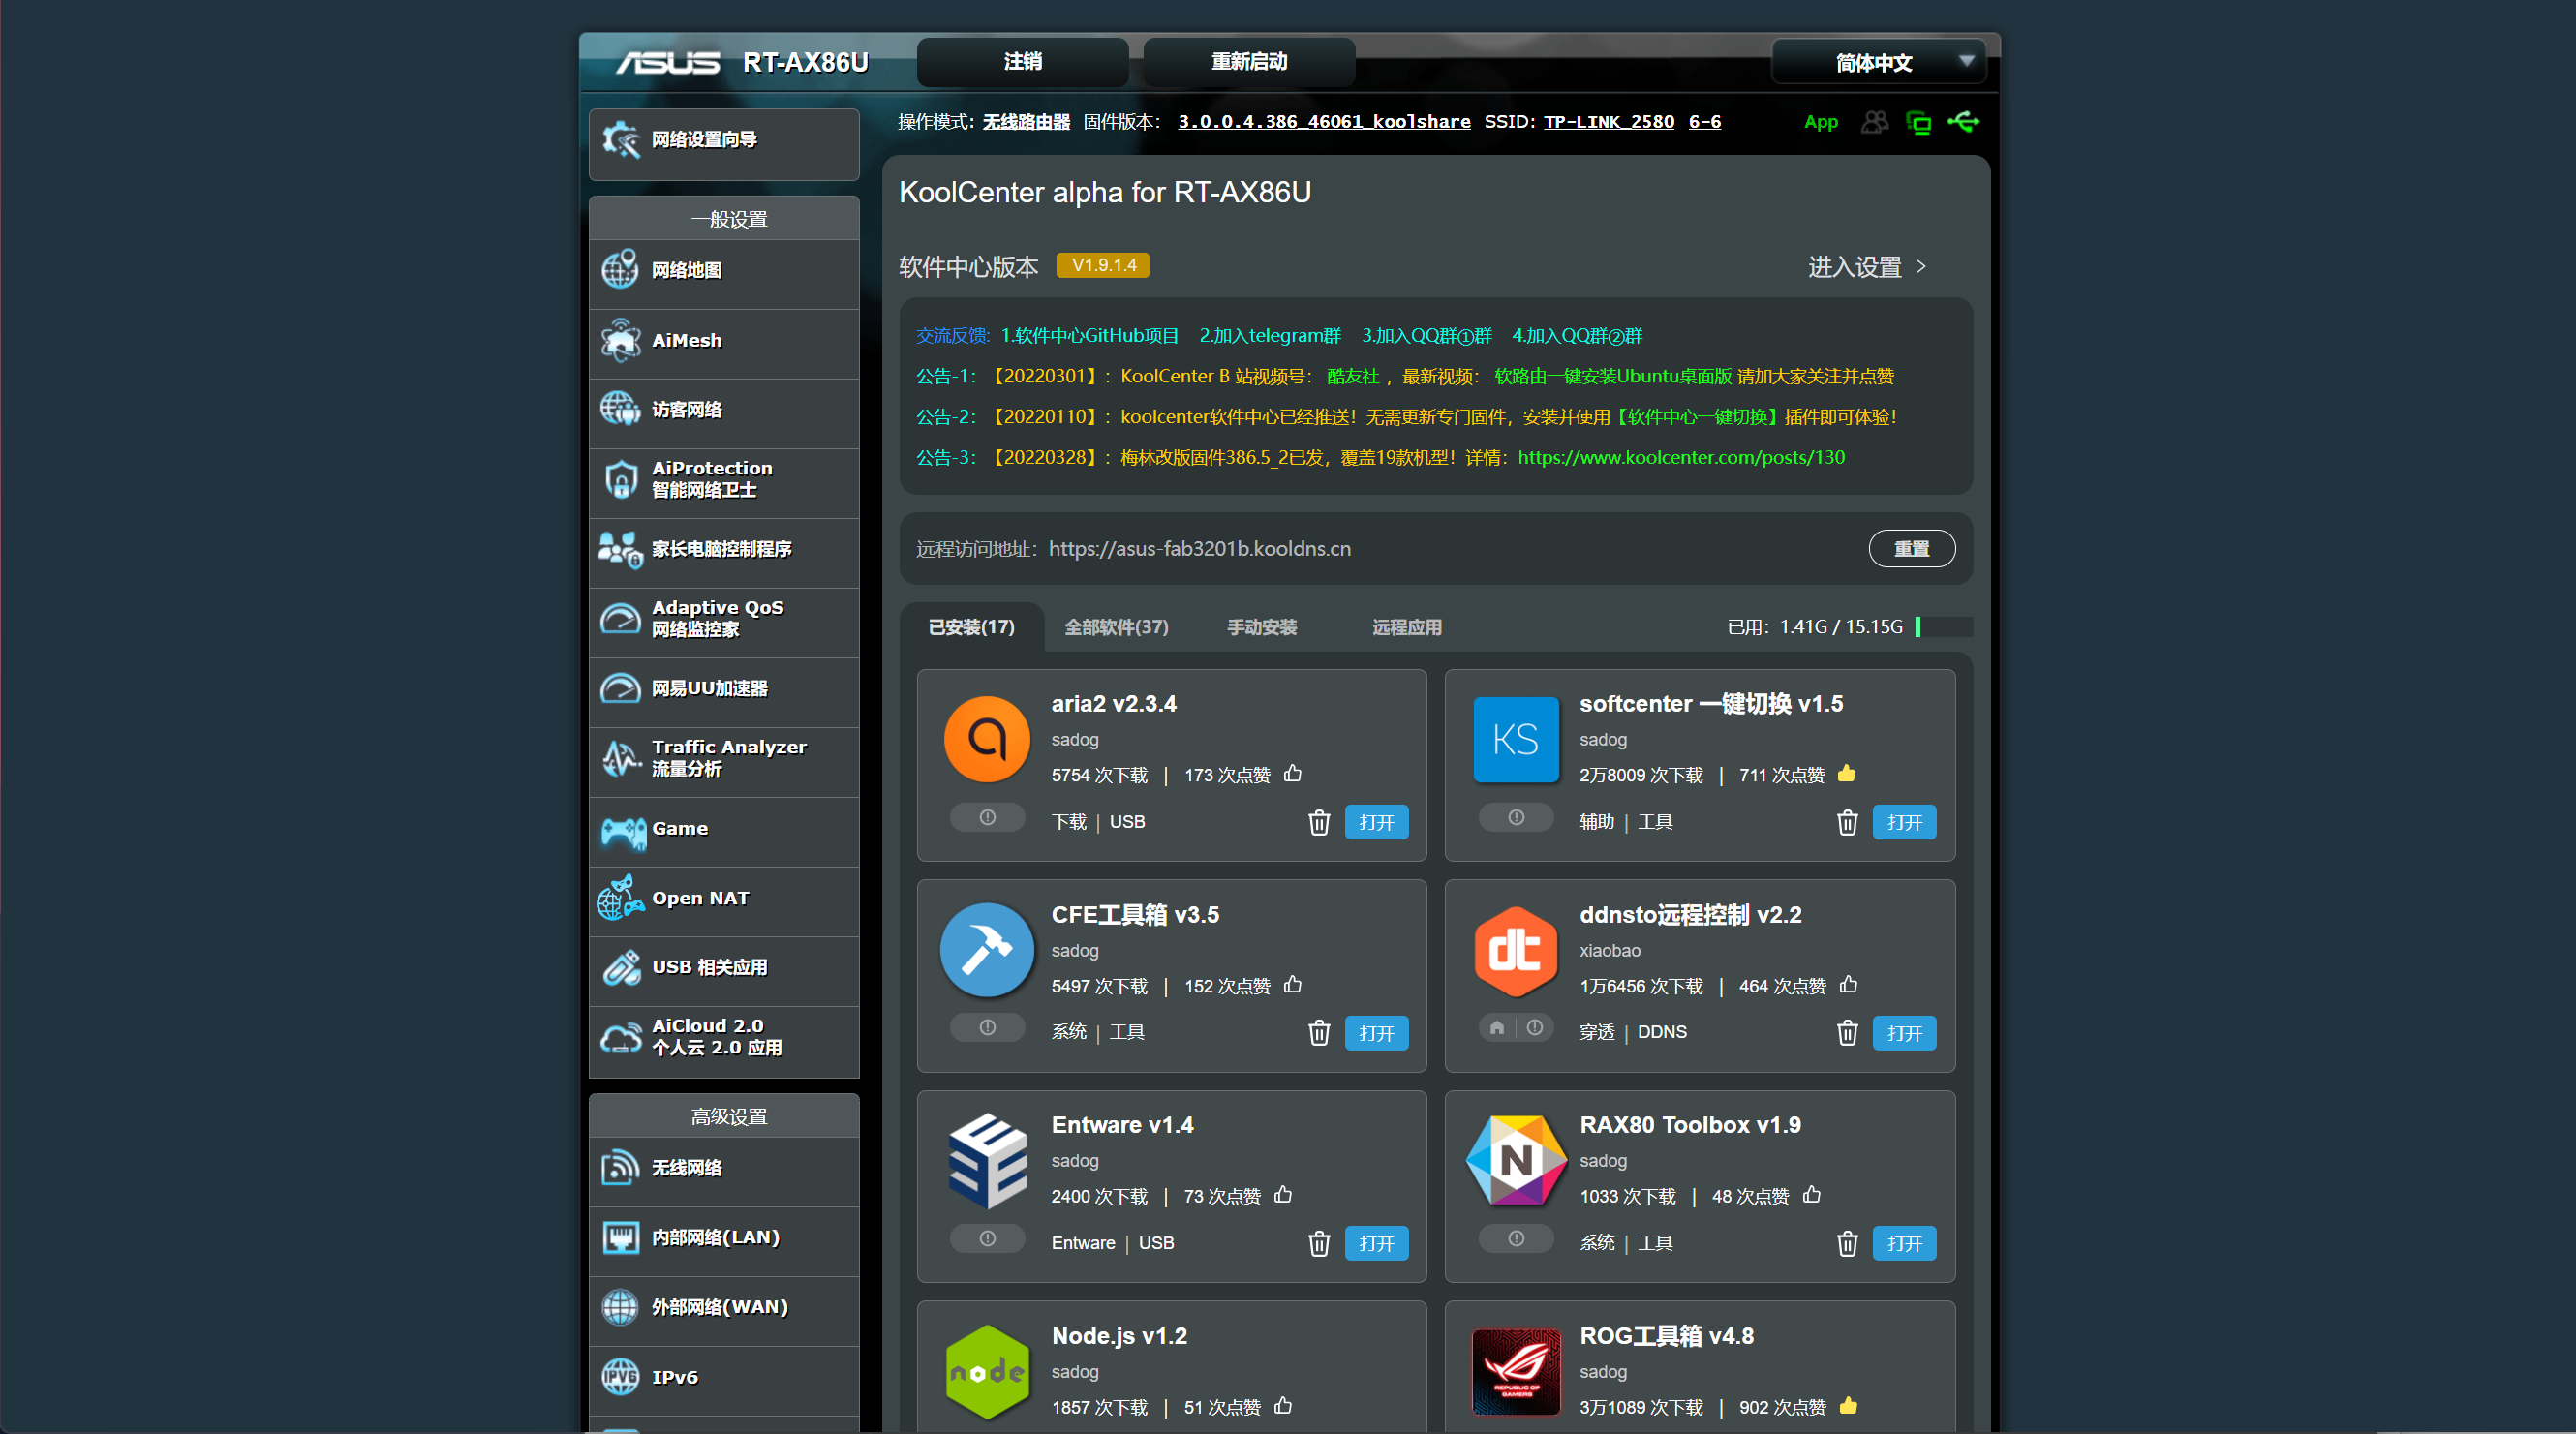Image resolution: width=2576 pixels, height=1434 pixels.
Task: Click the Entware cube app icon
Action: point(987,1160)
